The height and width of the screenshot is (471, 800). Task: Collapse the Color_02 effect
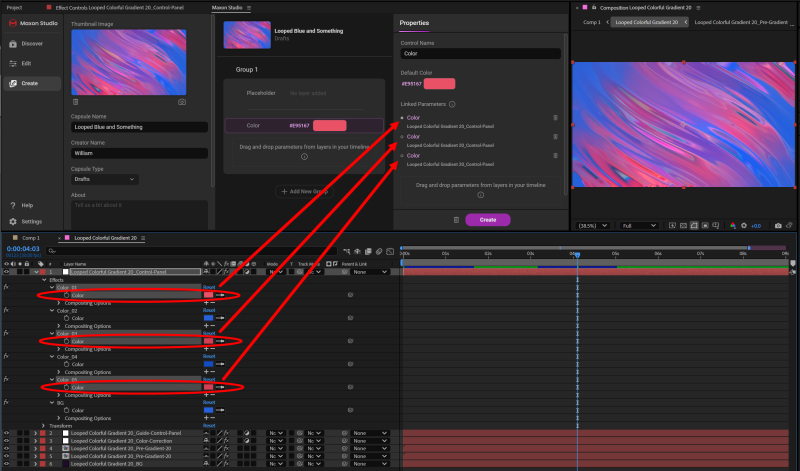[52, 310]
